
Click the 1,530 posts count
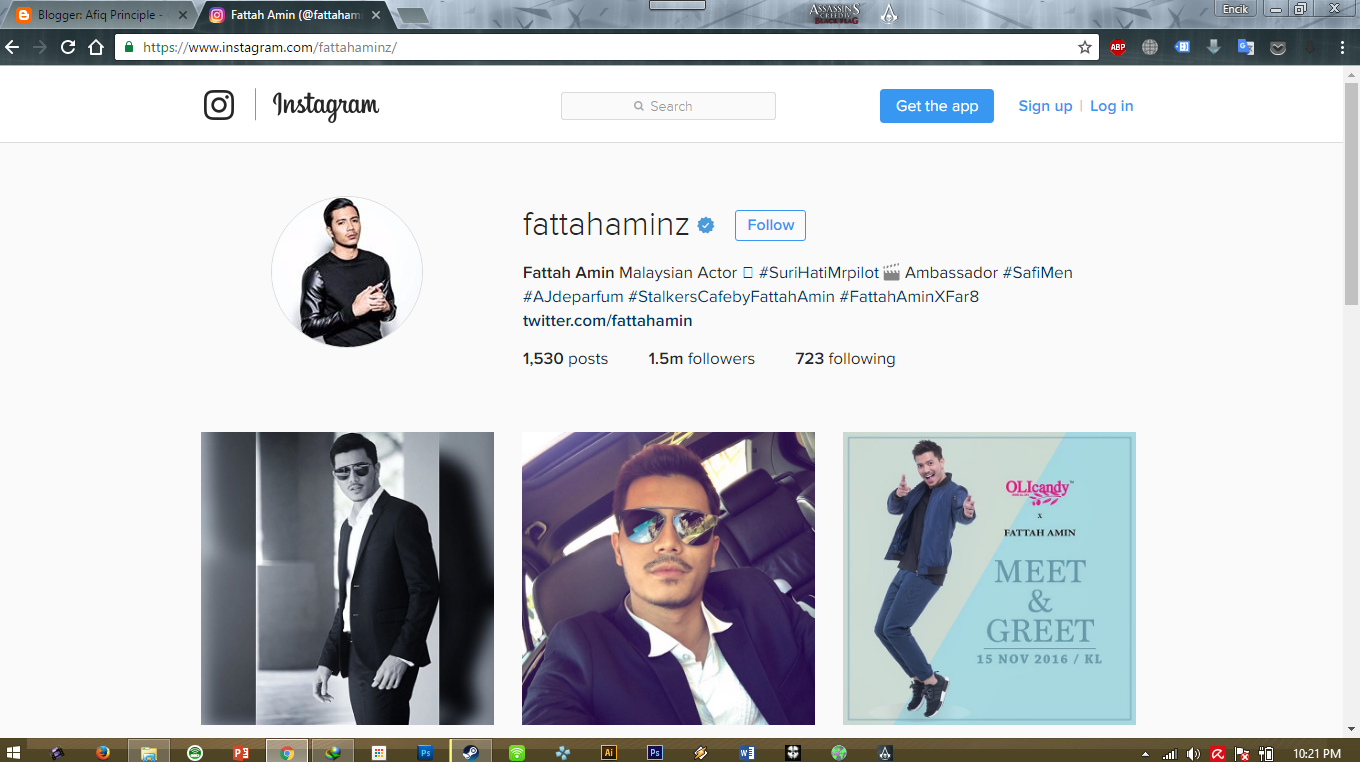[565, 358]
